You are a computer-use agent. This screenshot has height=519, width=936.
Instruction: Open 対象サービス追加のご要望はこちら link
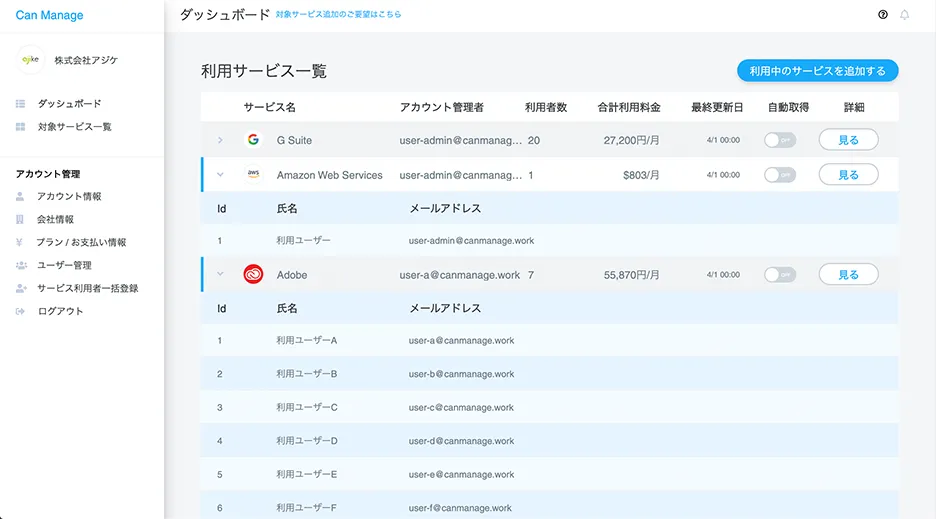click(x=338, y=14)
